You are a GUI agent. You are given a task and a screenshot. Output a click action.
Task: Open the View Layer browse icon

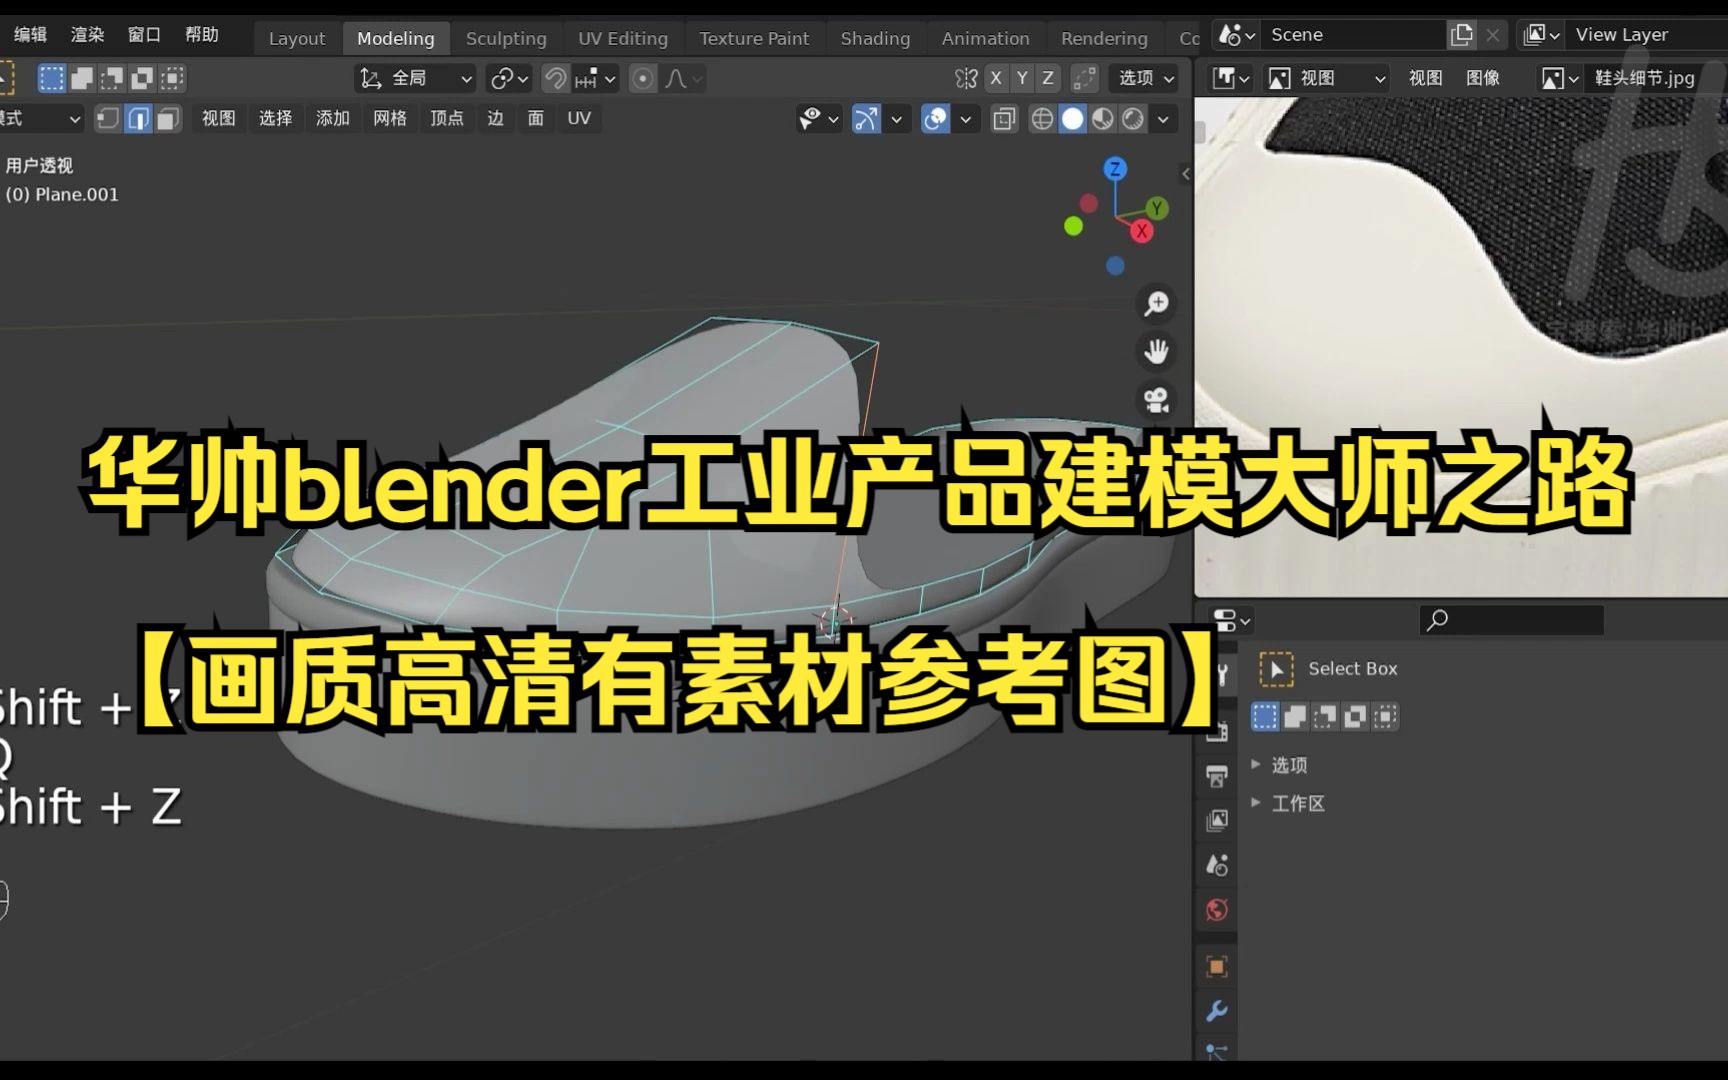(x=1541, y=35)
